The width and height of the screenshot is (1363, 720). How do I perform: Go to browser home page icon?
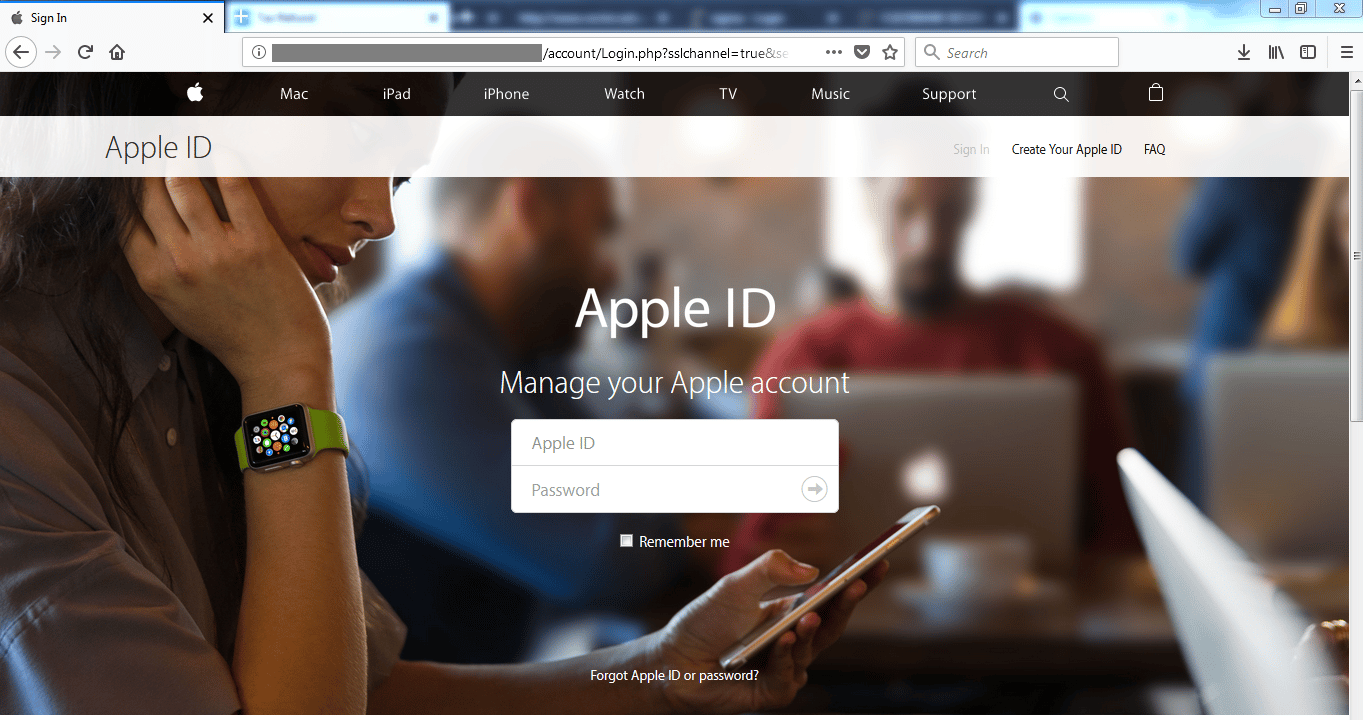pyautogui.click(x=117, y=53)
